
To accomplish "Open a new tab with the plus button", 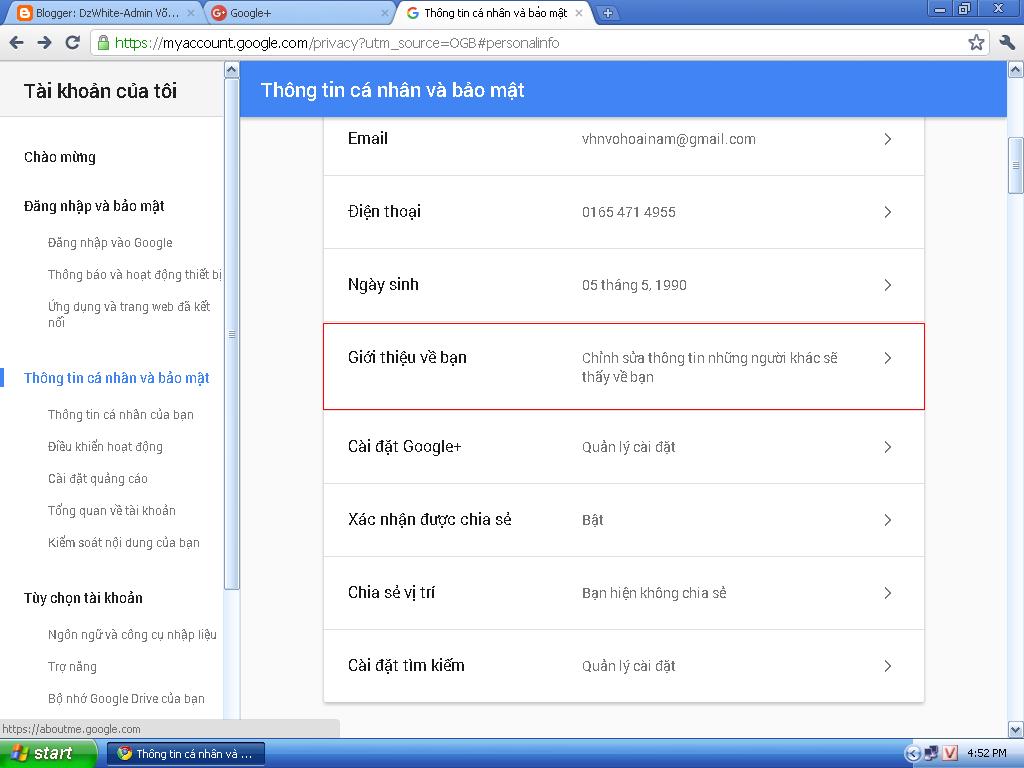I will (607, 13).
